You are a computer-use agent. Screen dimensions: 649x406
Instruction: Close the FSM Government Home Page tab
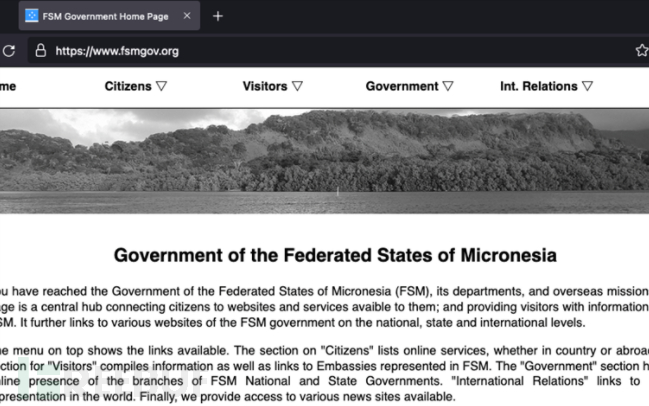coord(187,16)
